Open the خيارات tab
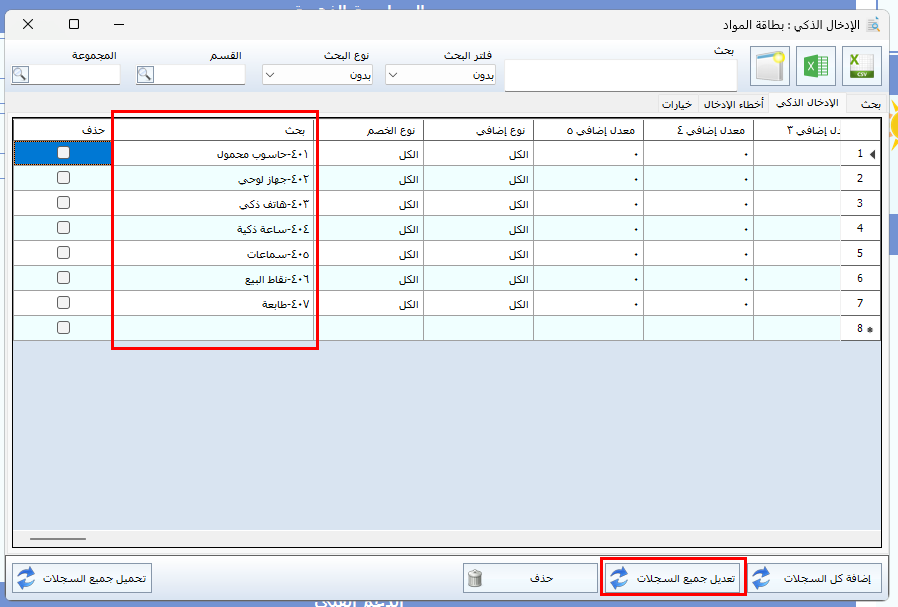Viewport: 898px width, 607px height. click(x=677, y=104)
